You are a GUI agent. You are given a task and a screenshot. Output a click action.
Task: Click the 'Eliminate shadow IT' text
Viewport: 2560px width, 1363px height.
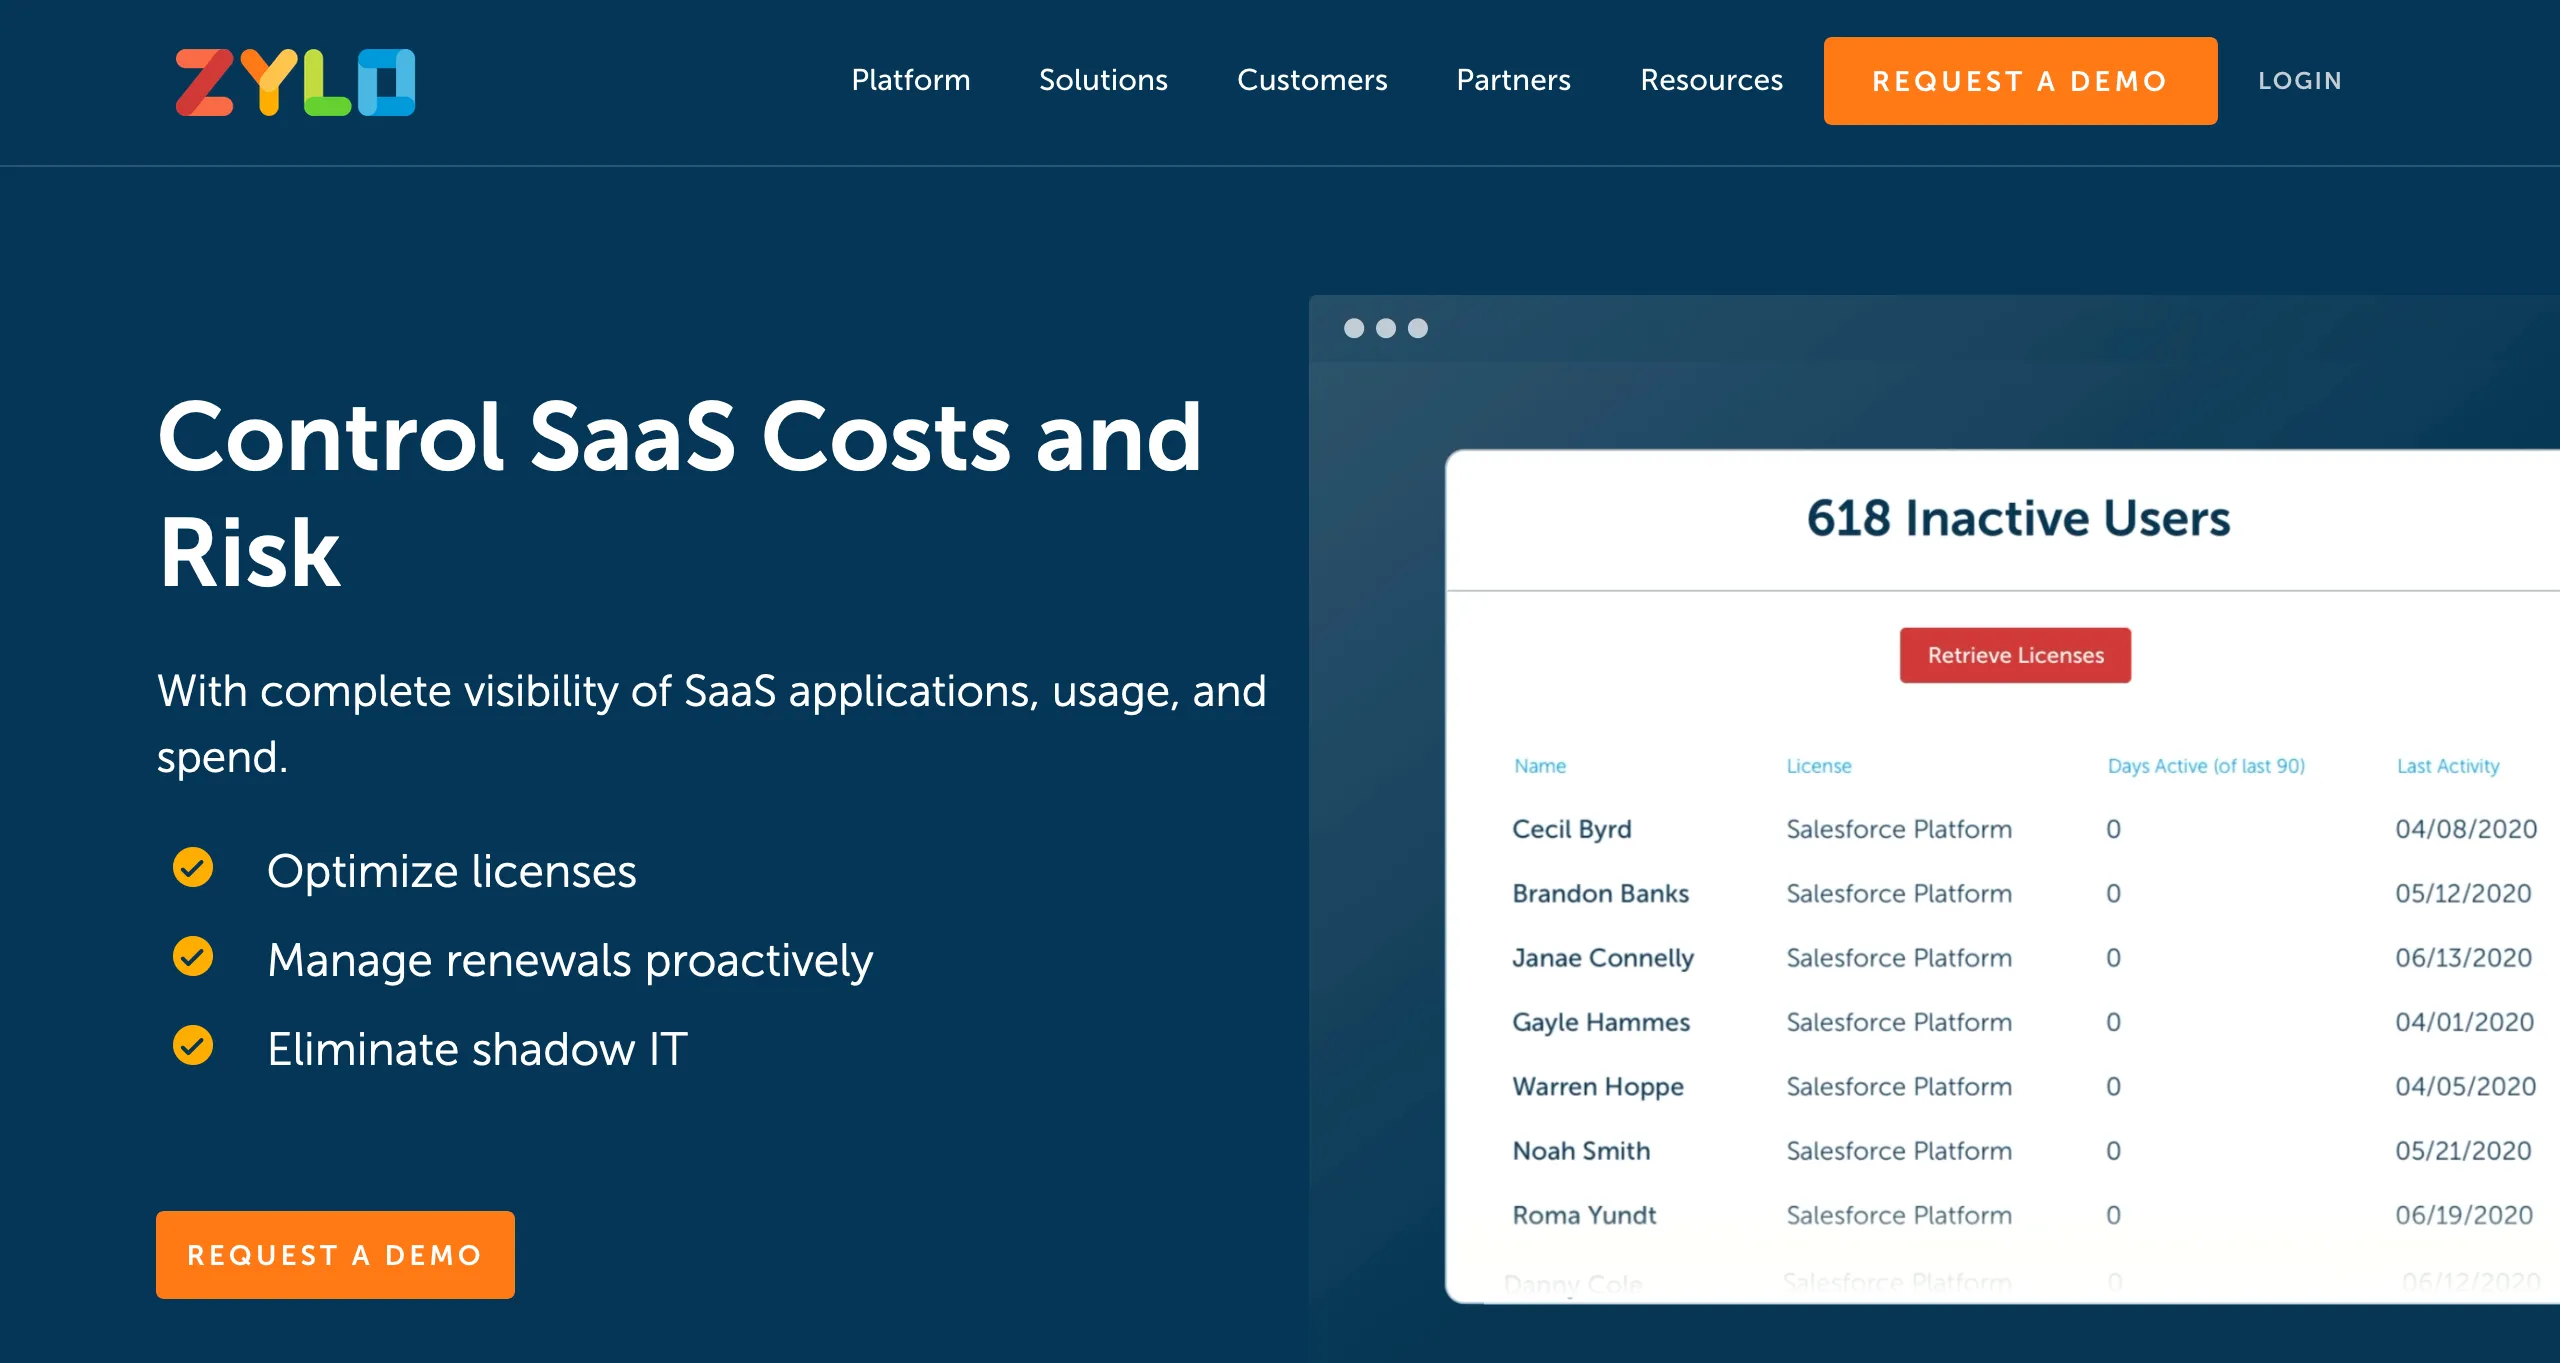(477, 1049)
